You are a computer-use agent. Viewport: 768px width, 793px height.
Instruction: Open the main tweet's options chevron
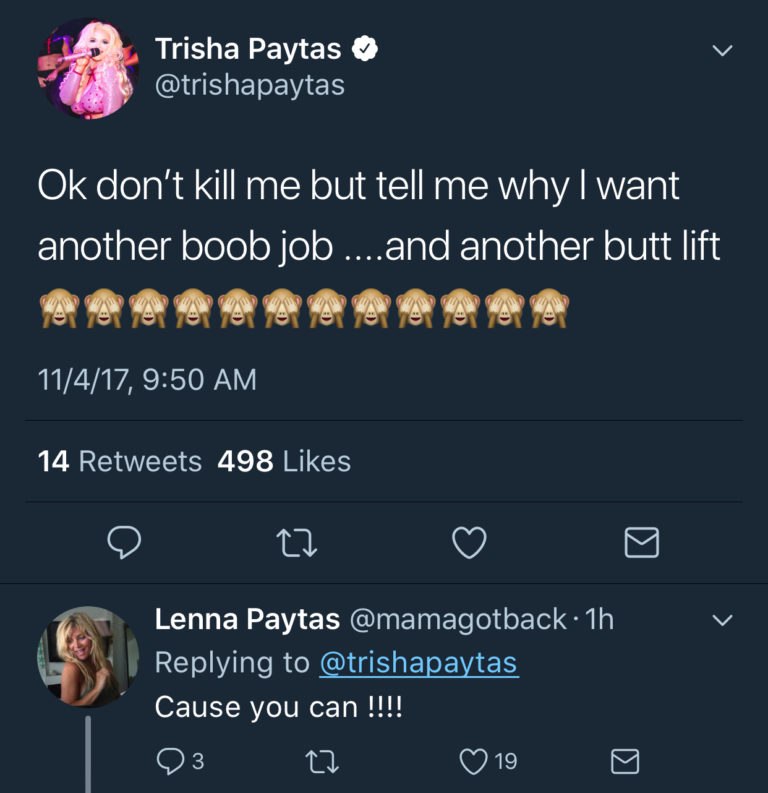point(722,50)
